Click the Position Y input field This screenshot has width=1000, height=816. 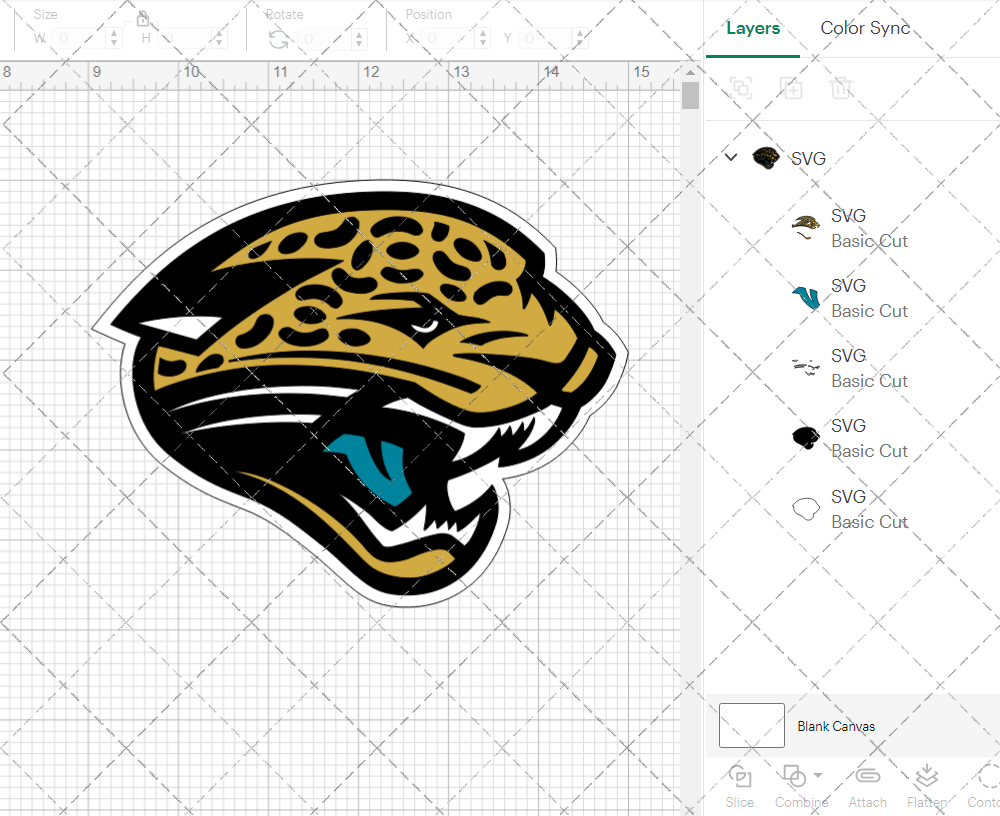click(546, 38)
